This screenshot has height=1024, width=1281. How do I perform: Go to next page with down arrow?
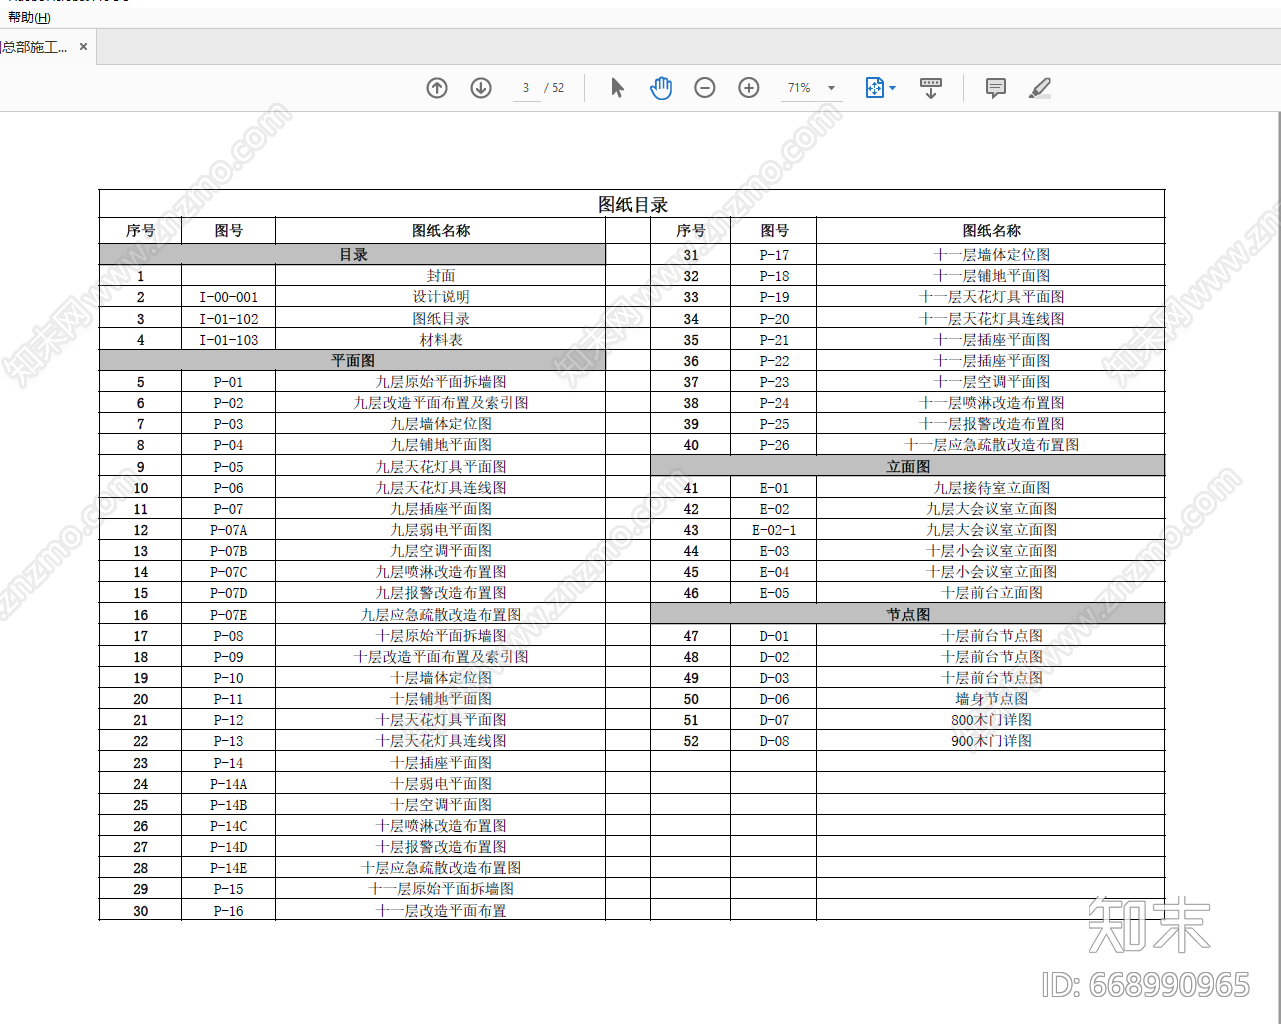coord(481,88)
